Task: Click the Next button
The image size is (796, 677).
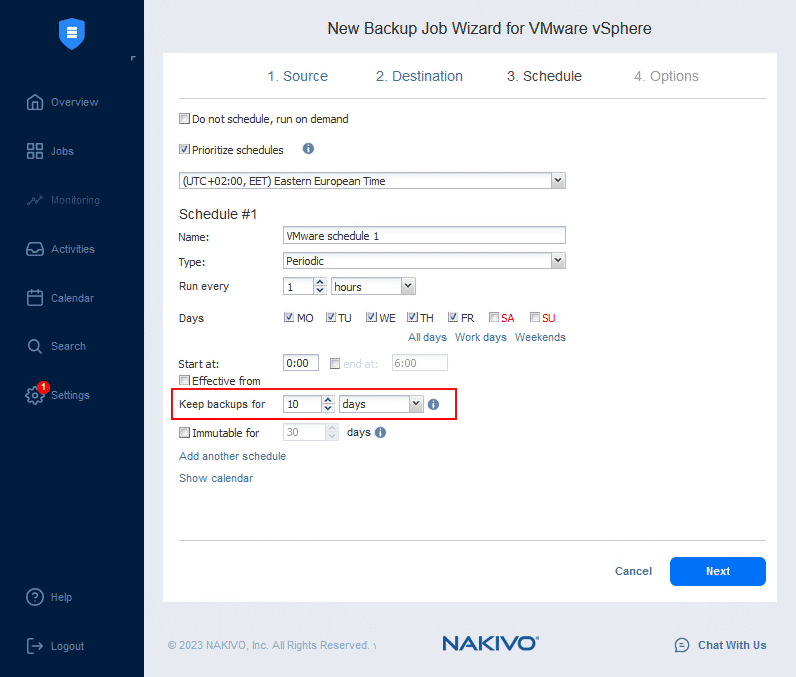Action: [x=717, y=571]
